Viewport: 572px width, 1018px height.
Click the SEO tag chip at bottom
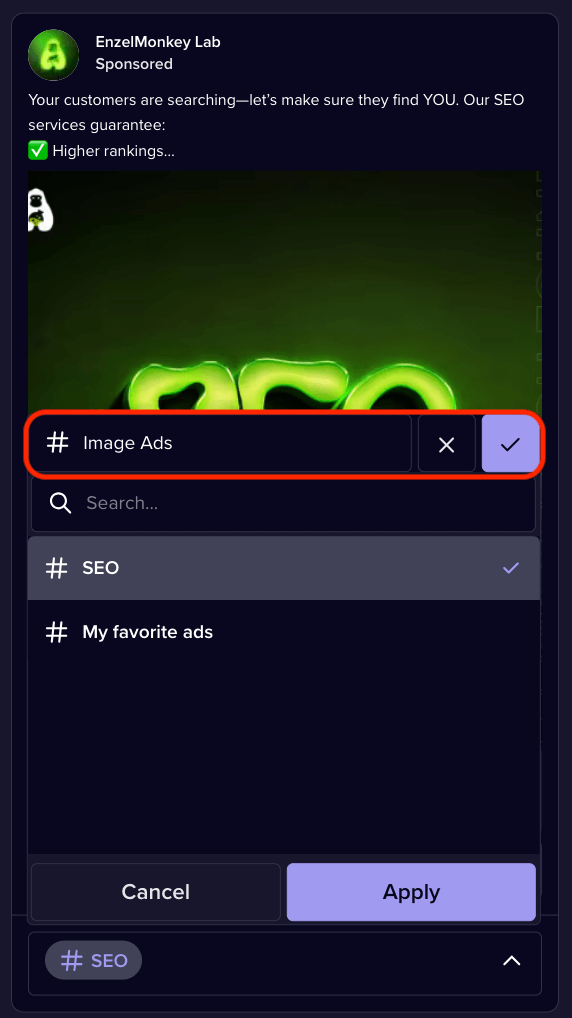pyautogui.click(x=93, y=960)
